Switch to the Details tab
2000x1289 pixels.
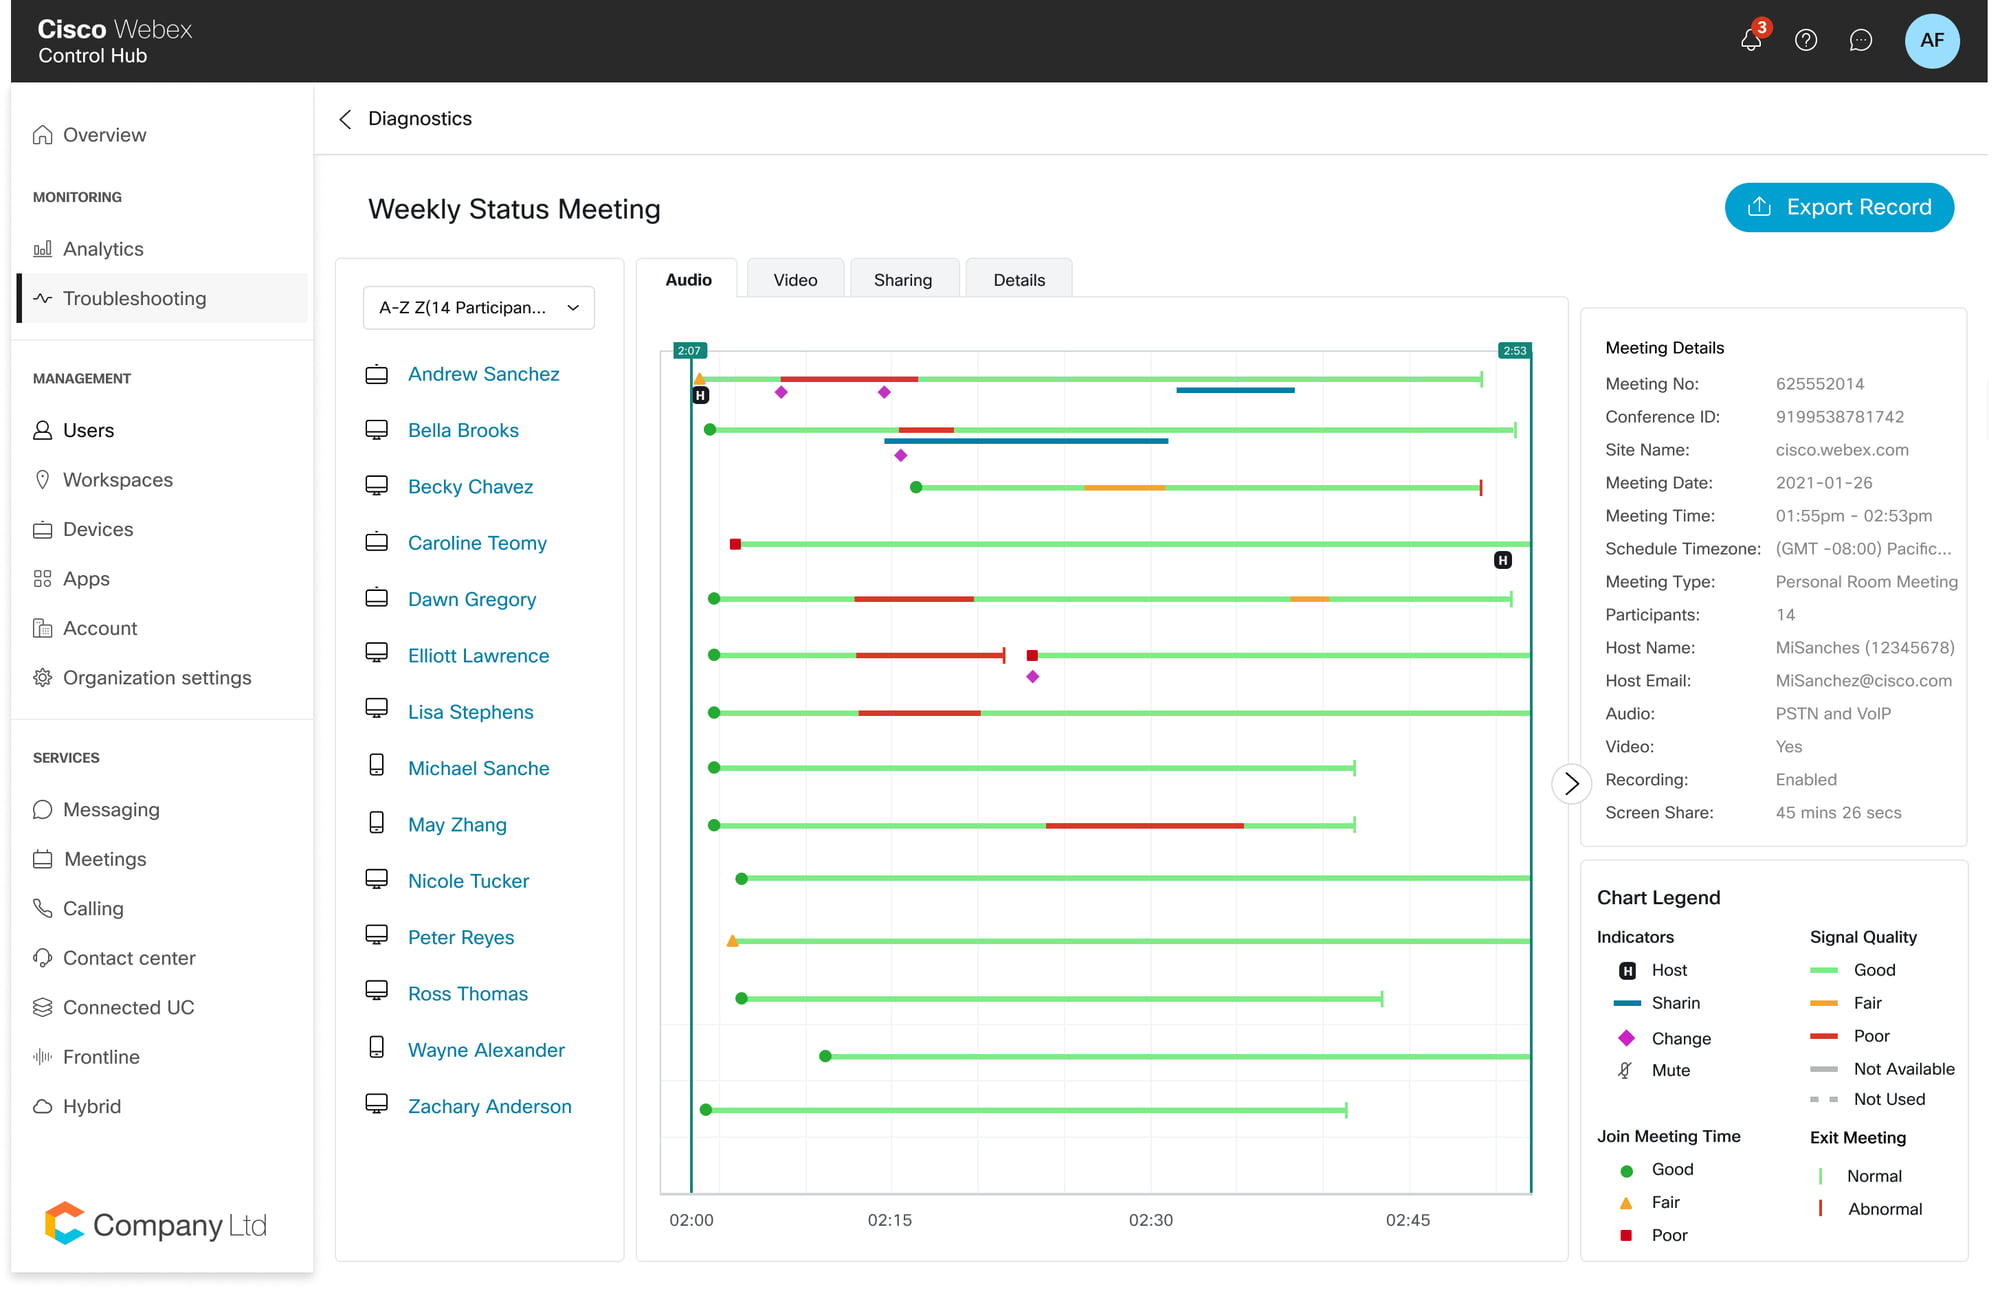1019,280
